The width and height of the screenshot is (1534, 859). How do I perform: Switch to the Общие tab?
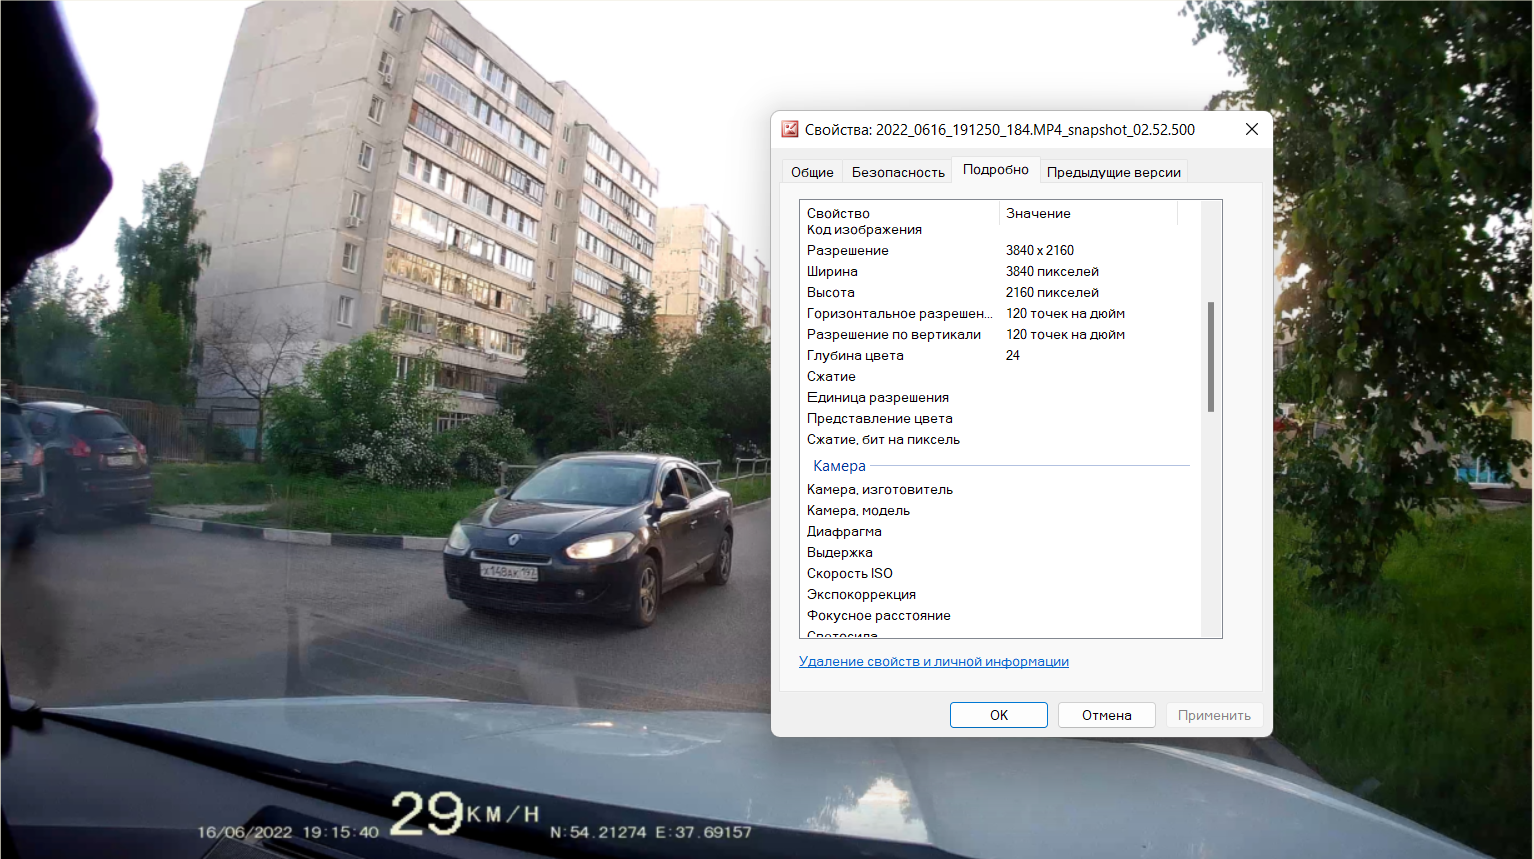[811, 172]
